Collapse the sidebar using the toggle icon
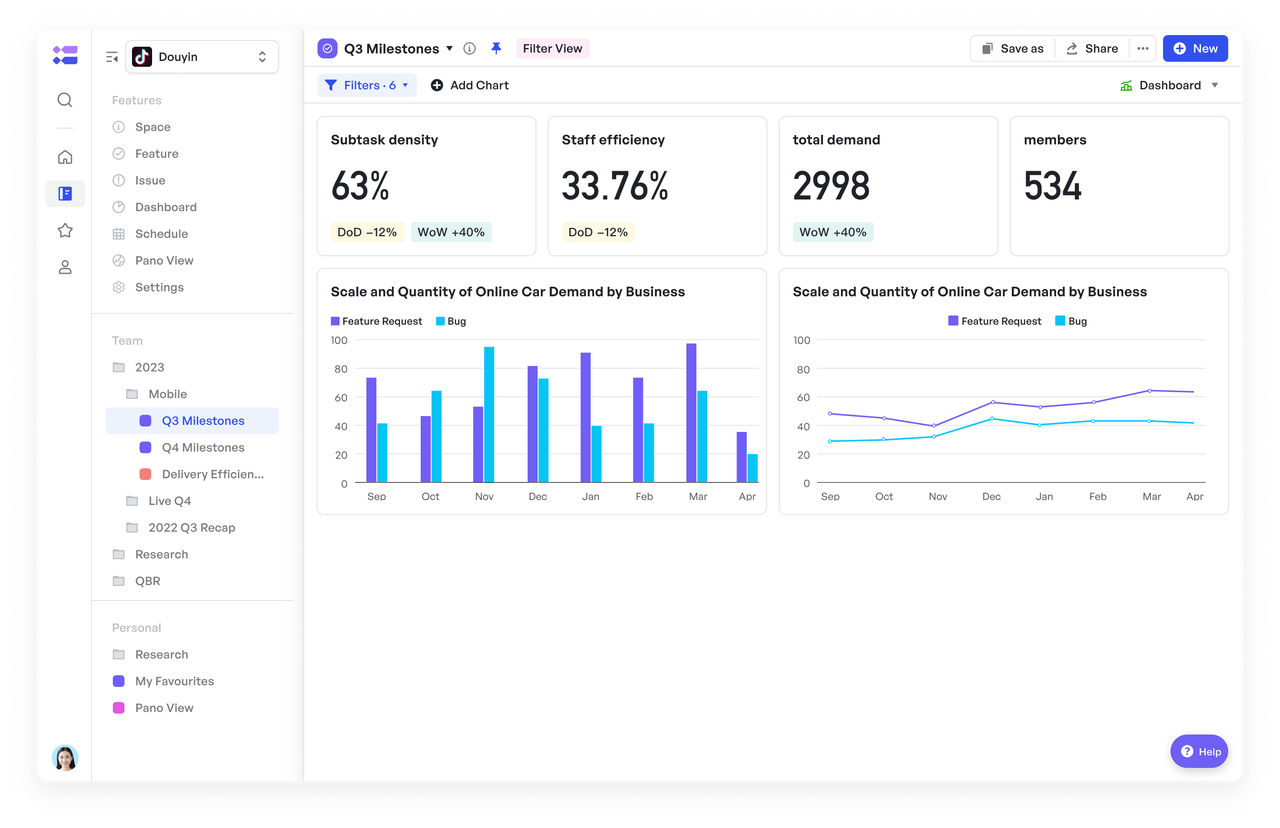The width and height of the screenshot is (1280, 828). pos(112,57)
